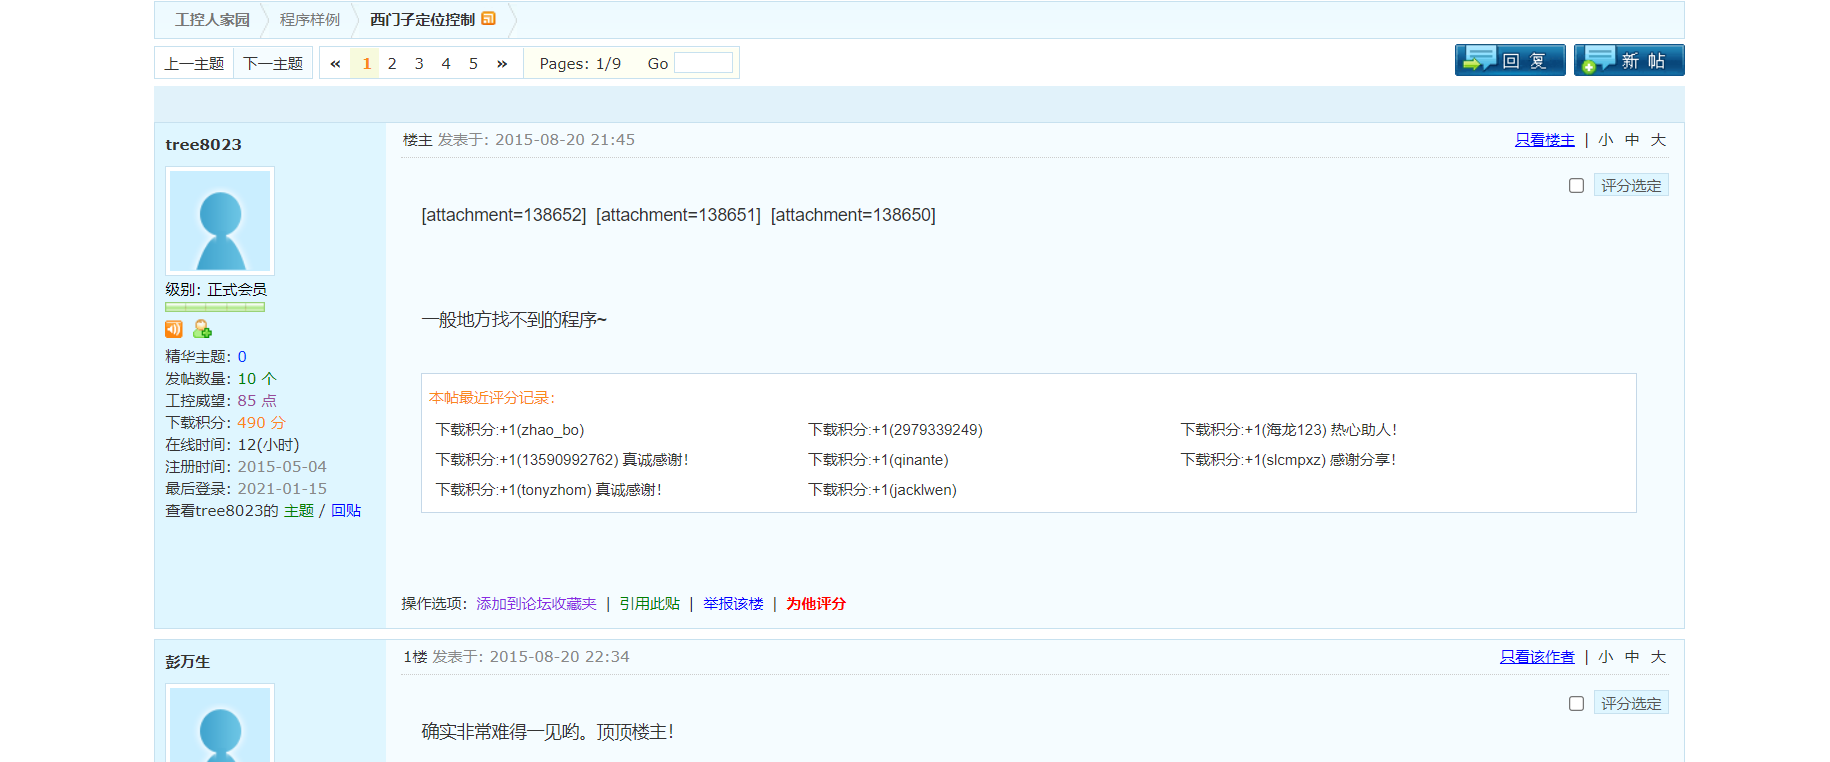The width and height of the screenshot is (1830, 762).
Task: Go to first page with « arrow
Action: pos(335,63)
